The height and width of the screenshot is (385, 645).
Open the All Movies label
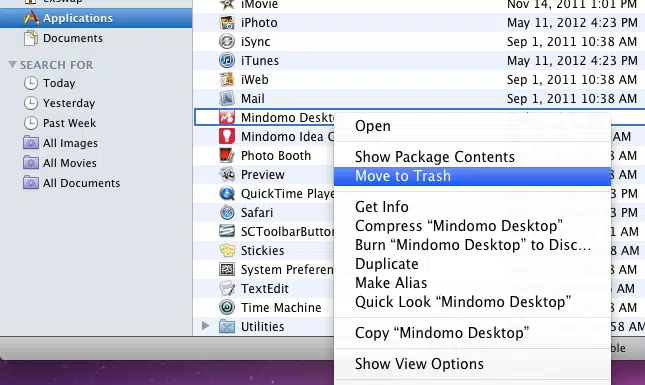point(70,163)
